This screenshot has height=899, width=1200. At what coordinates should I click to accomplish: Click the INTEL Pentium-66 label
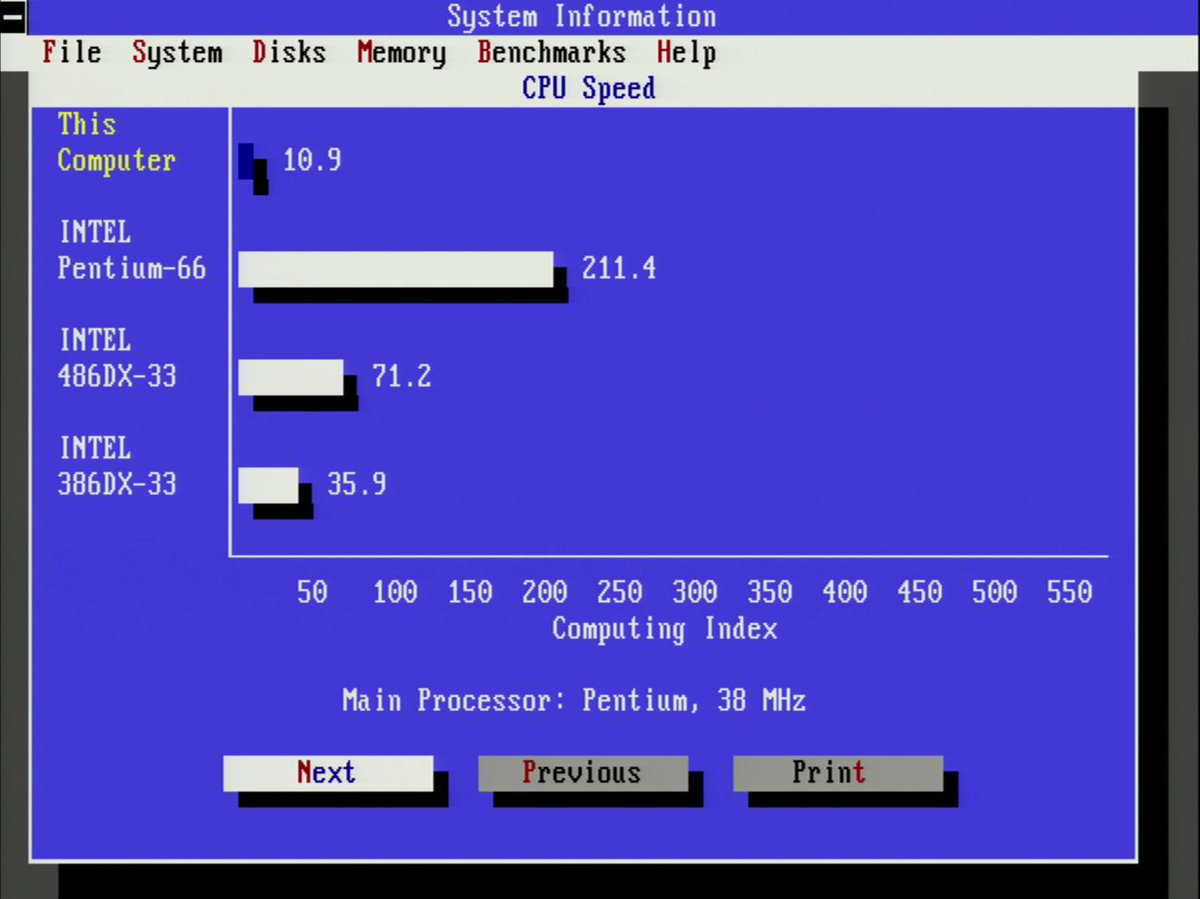tap(132, 250)
